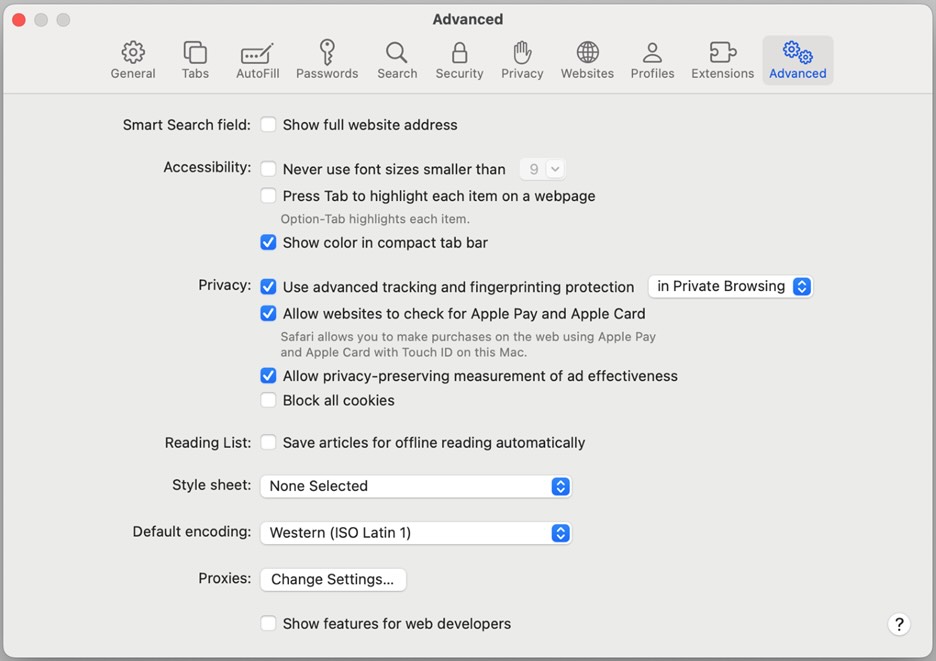The height and width of the screenshot is (661, 936).
Task: Switch to the Tabs settings pane
Action: pos(195,60)
